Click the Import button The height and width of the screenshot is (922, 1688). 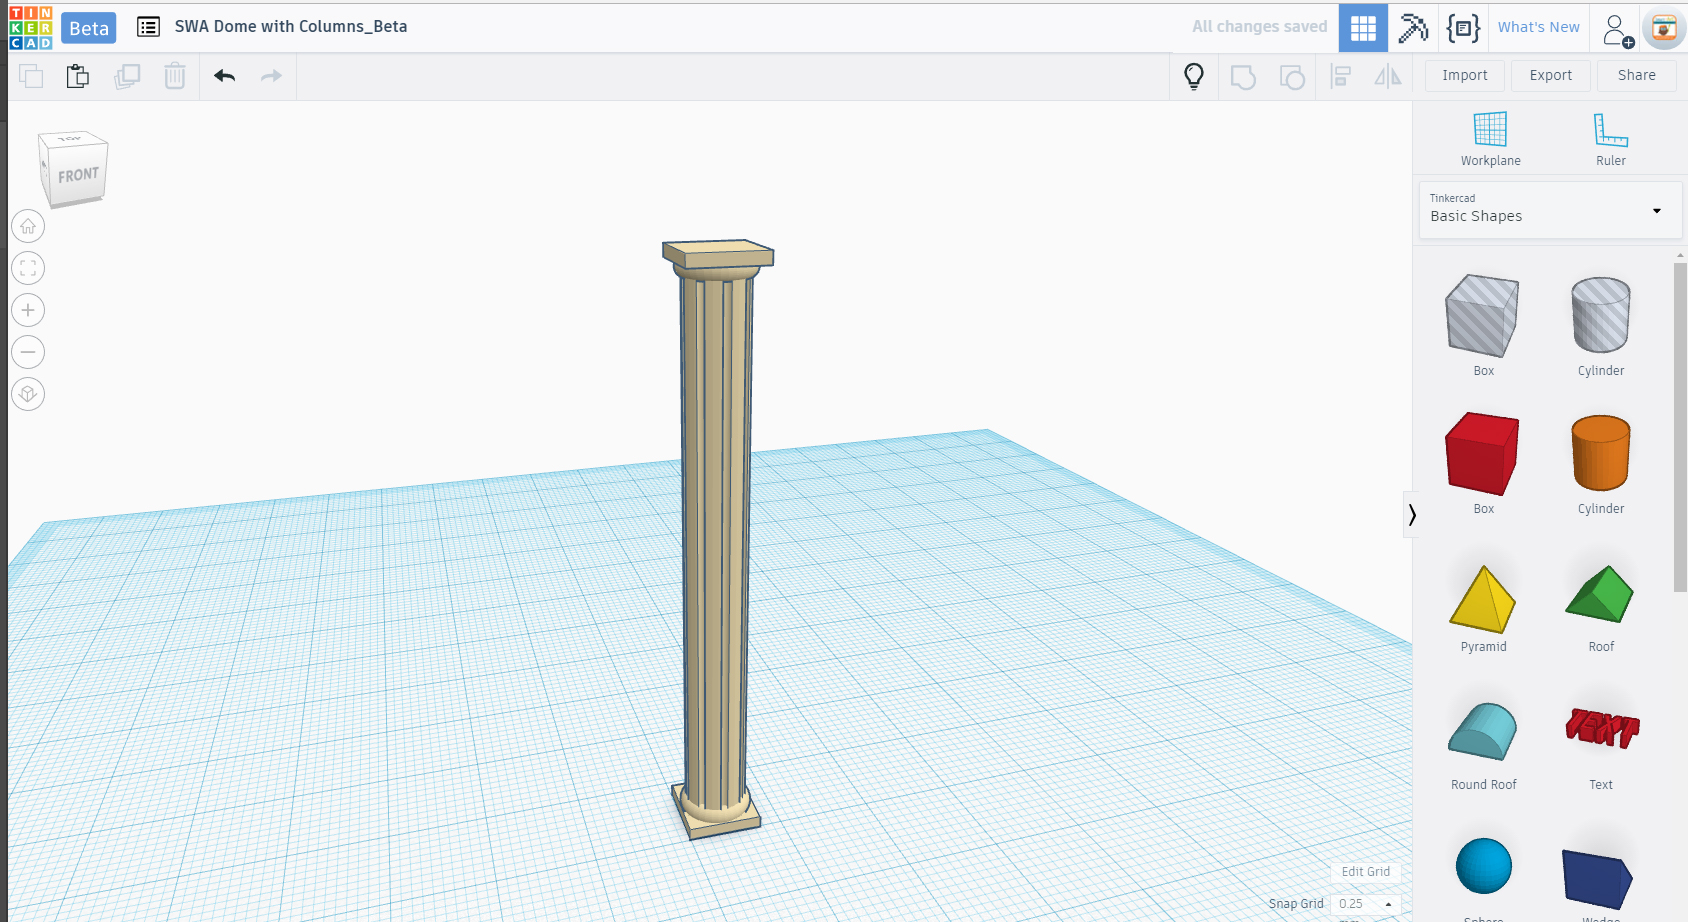tap(1465, 75)
